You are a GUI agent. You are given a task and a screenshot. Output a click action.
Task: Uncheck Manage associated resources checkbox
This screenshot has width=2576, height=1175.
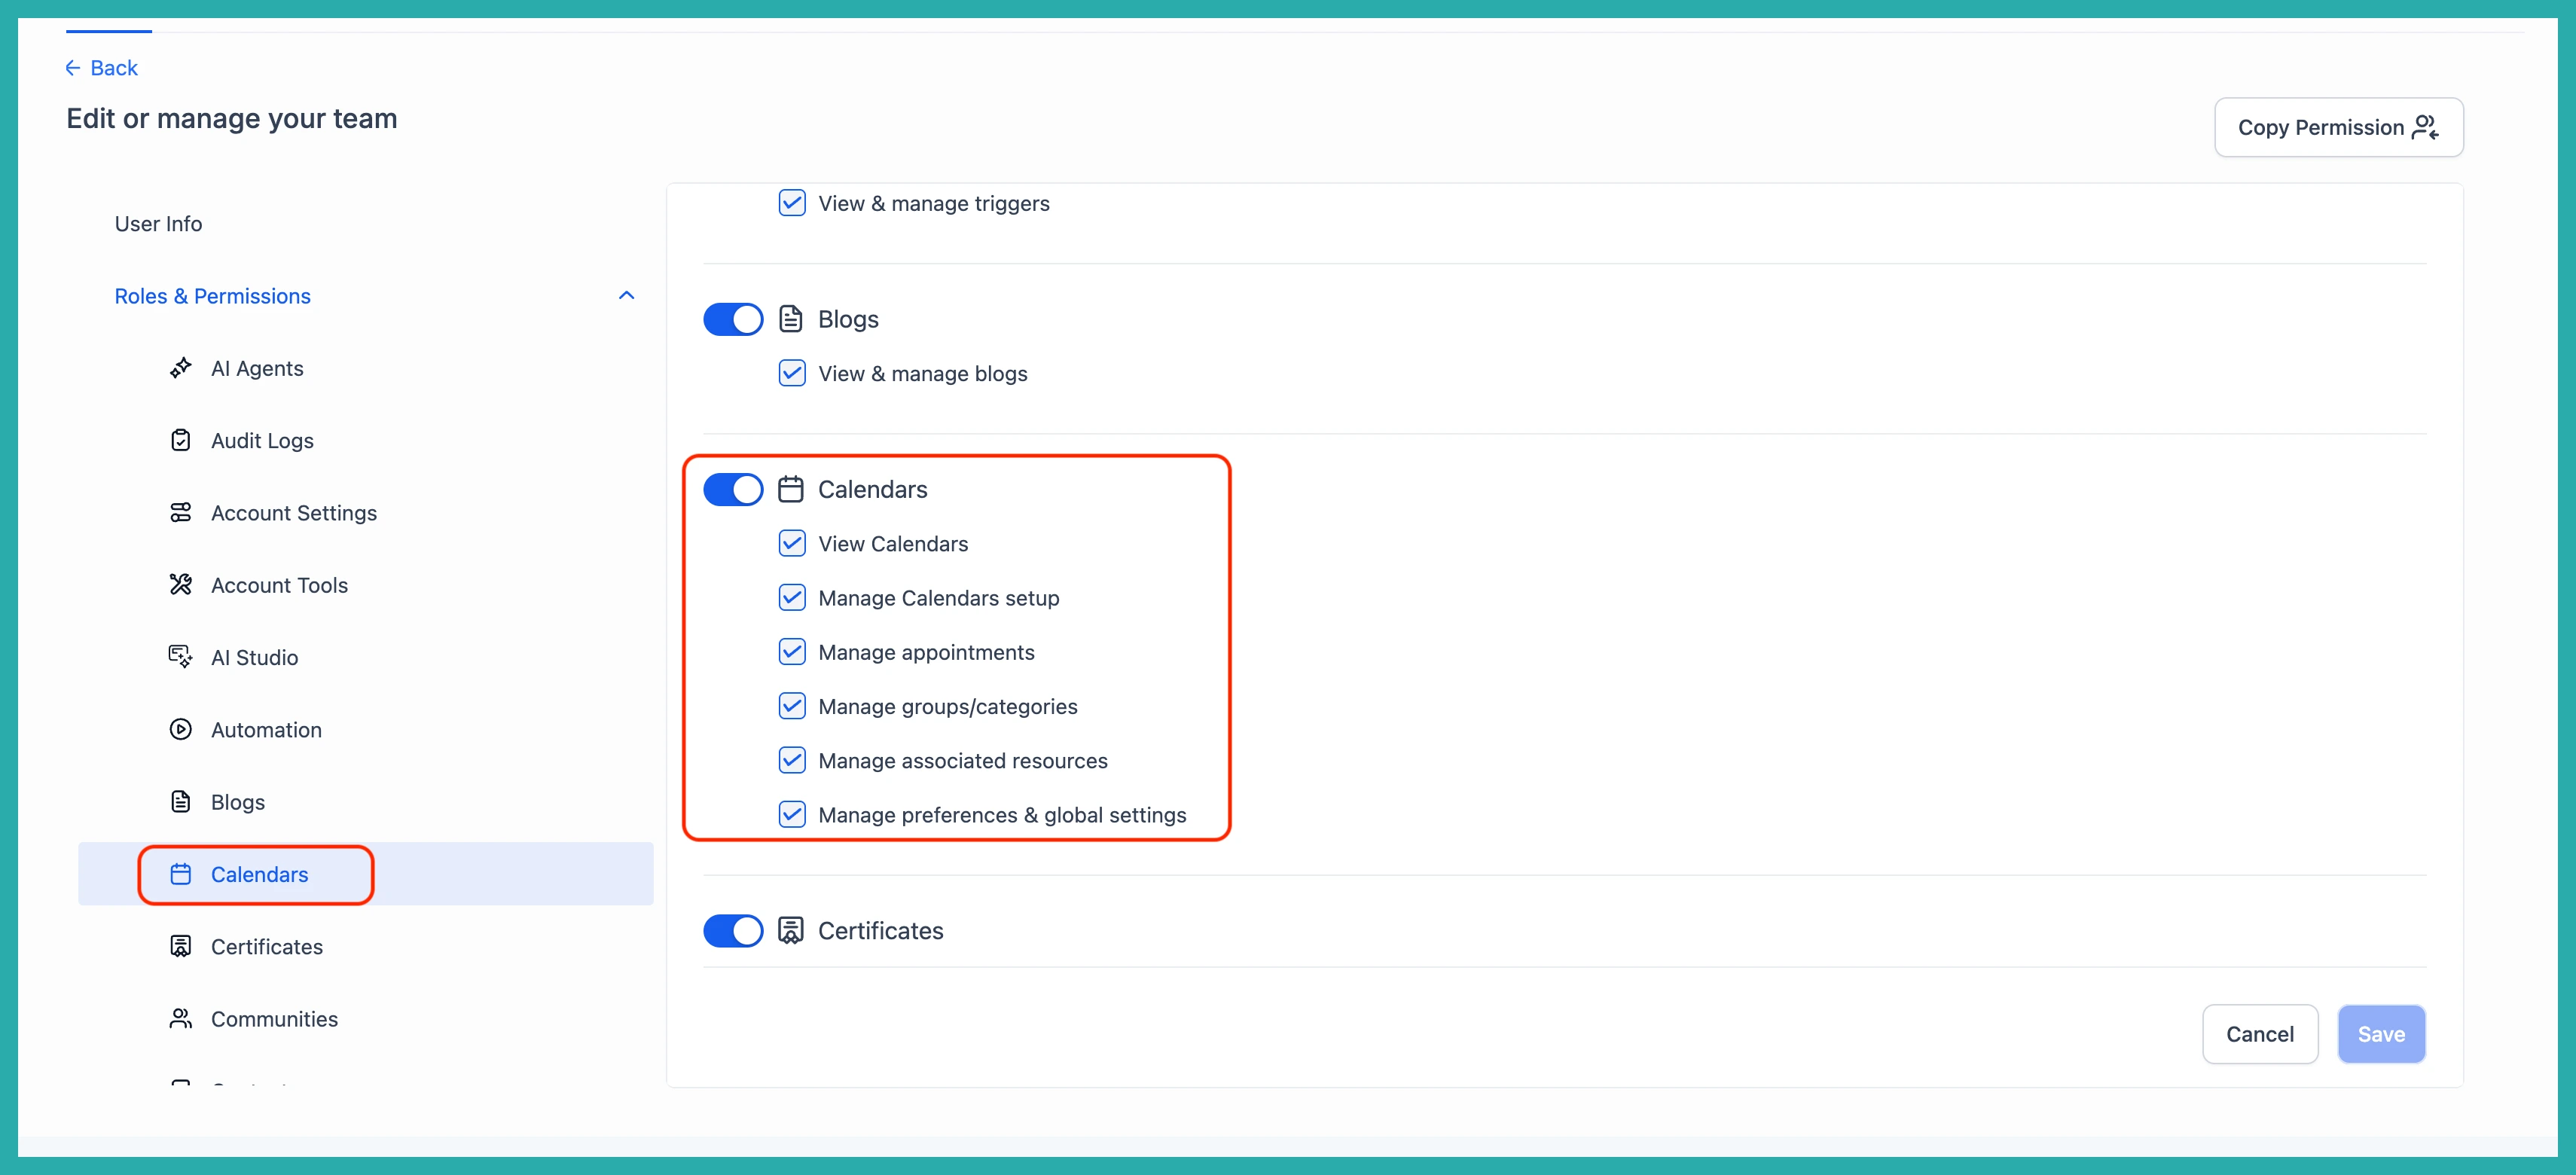(x=791, y=760)
